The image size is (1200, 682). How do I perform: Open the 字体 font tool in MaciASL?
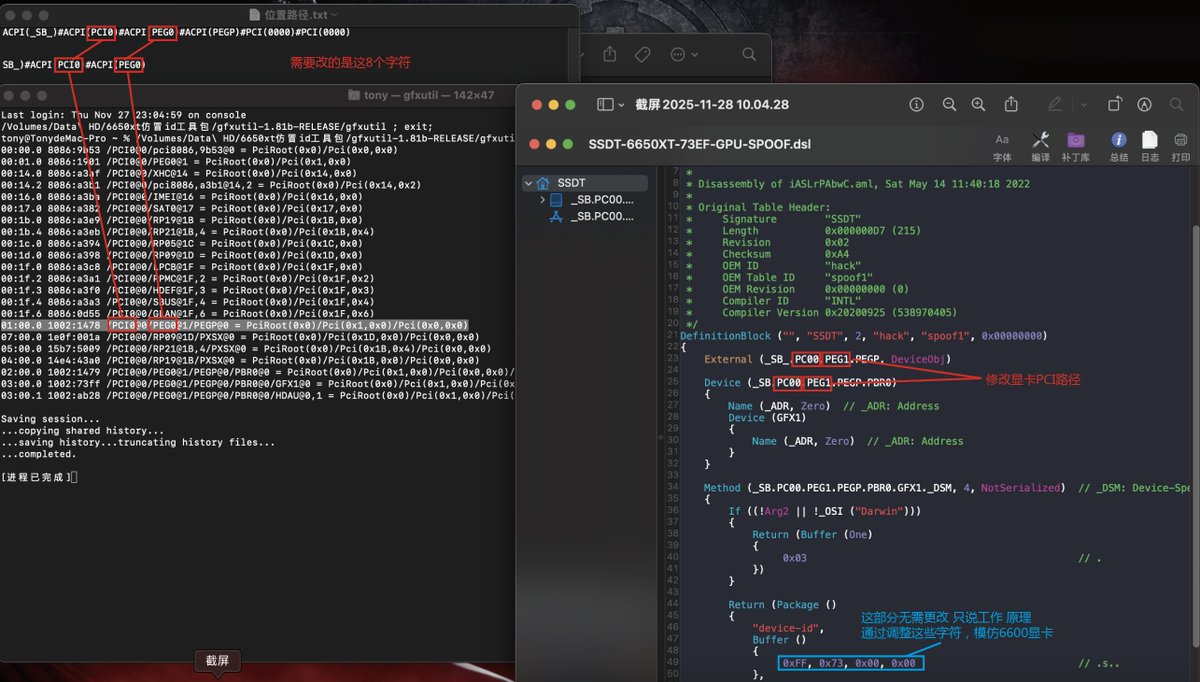point(1002,146)
